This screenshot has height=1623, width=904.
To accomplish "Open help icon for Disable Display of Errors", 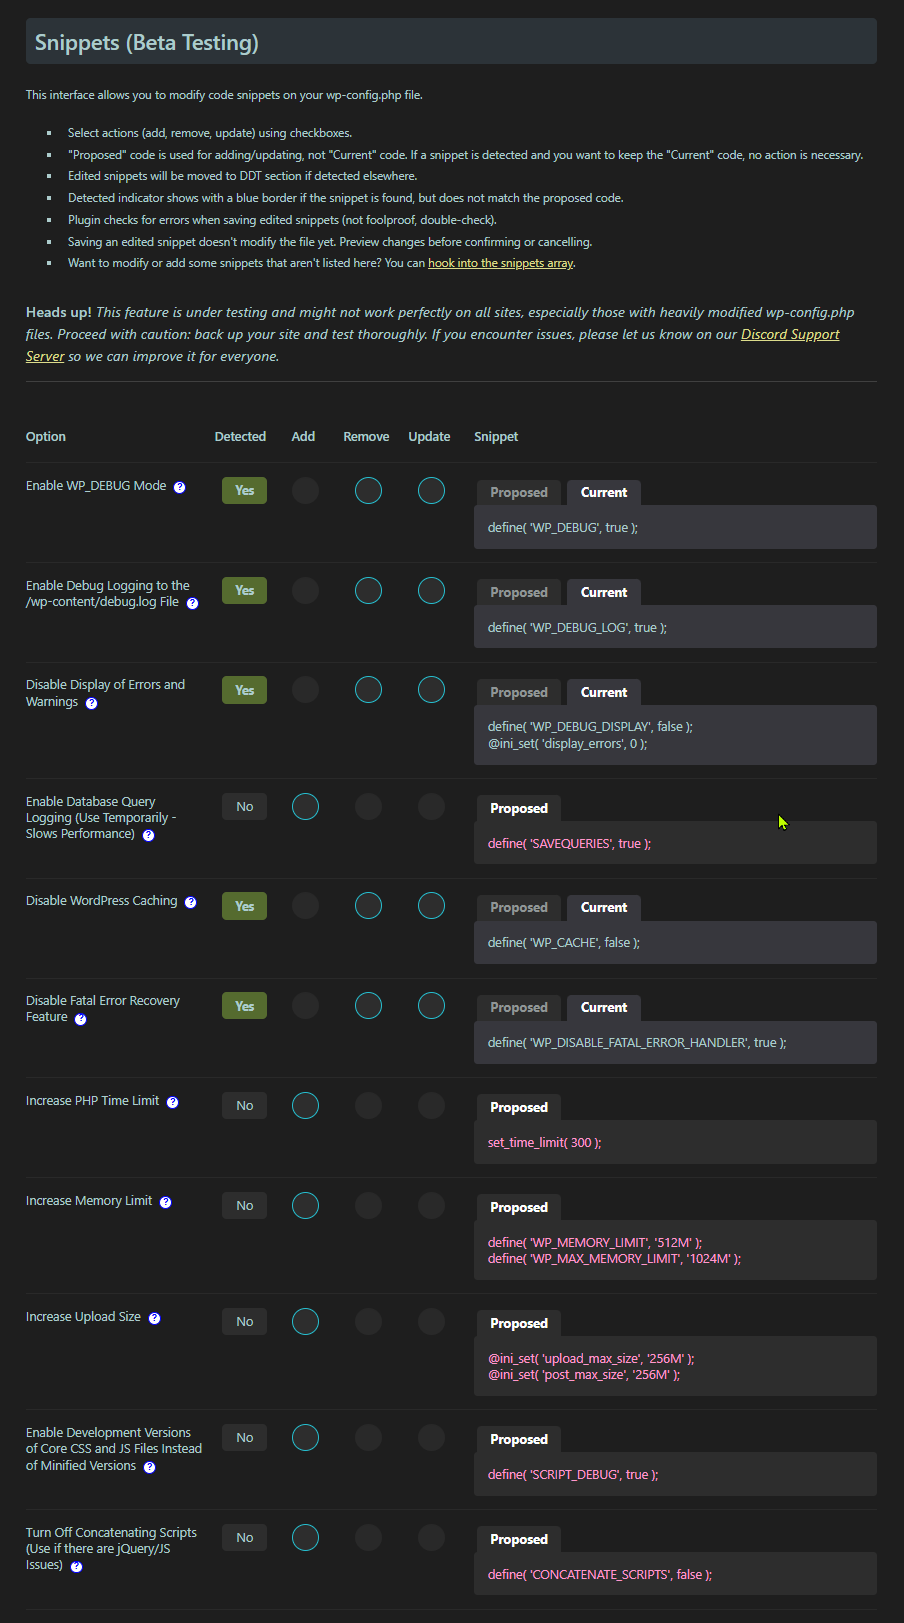I will pos(91,703).
